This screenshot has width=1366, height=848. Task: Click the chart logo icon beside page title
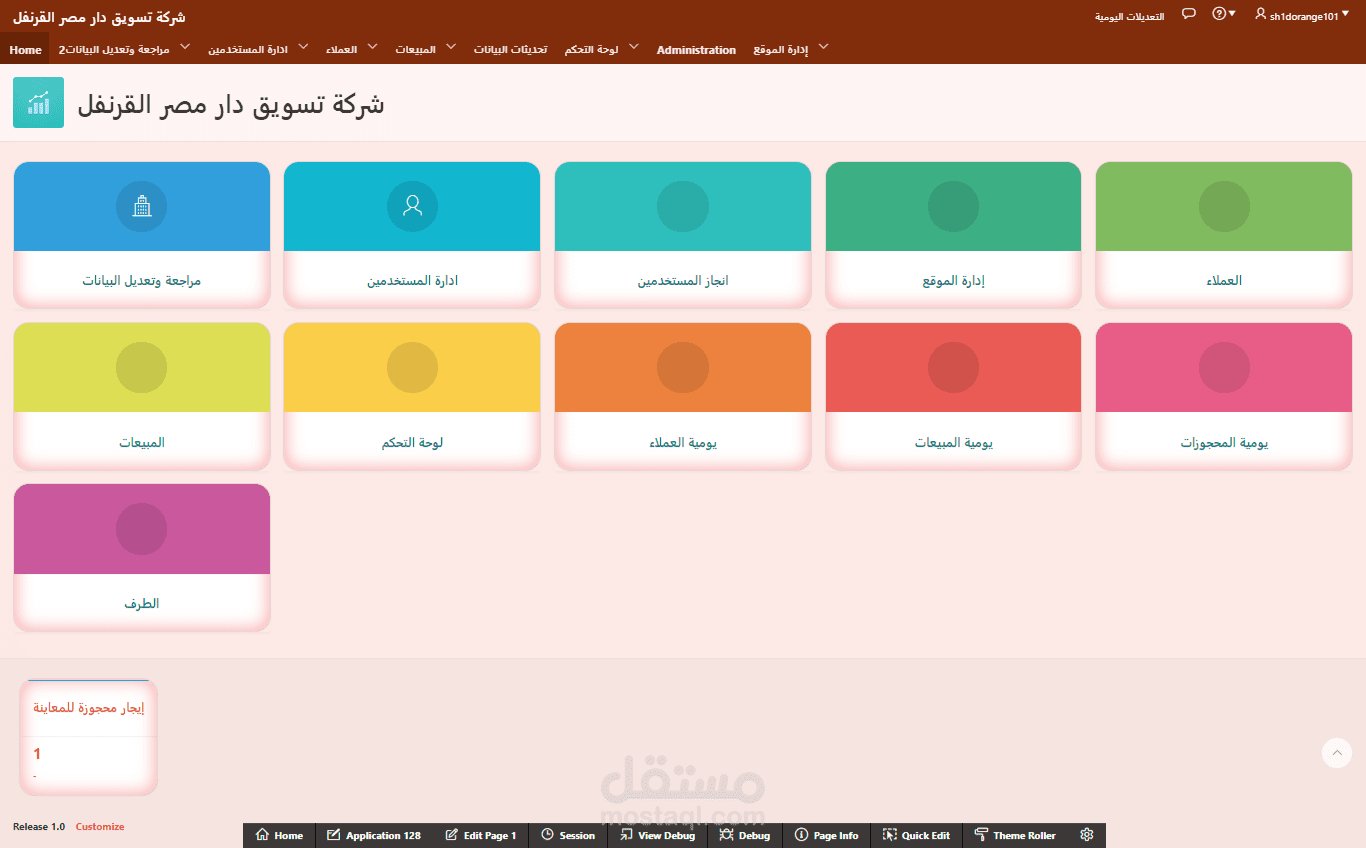coord(38,102)
